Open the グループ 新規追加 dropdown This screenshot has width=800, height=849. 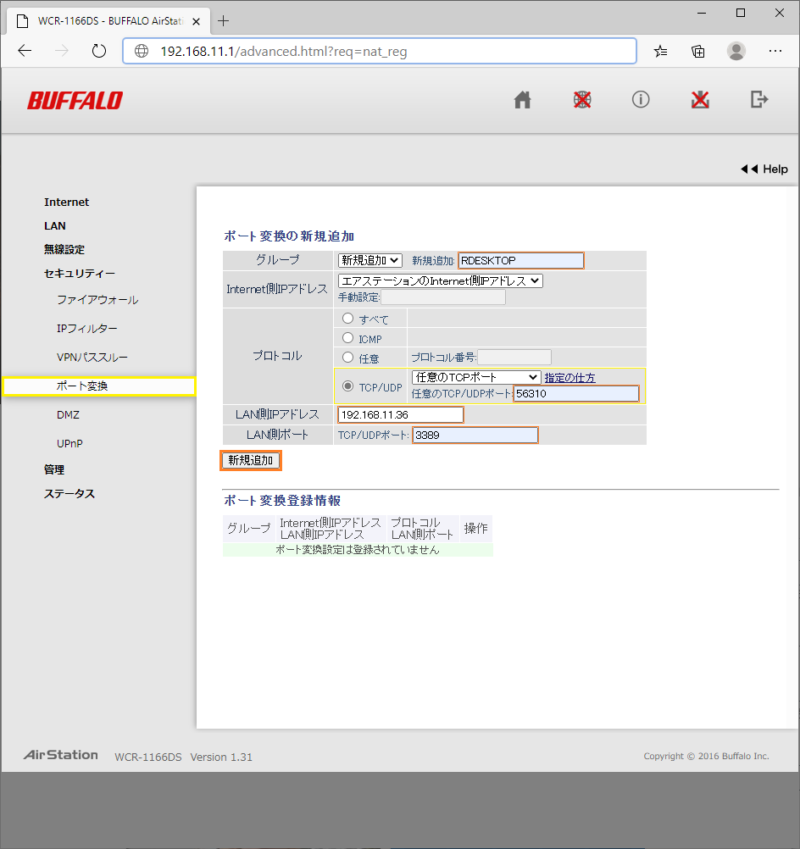(370, 260)
